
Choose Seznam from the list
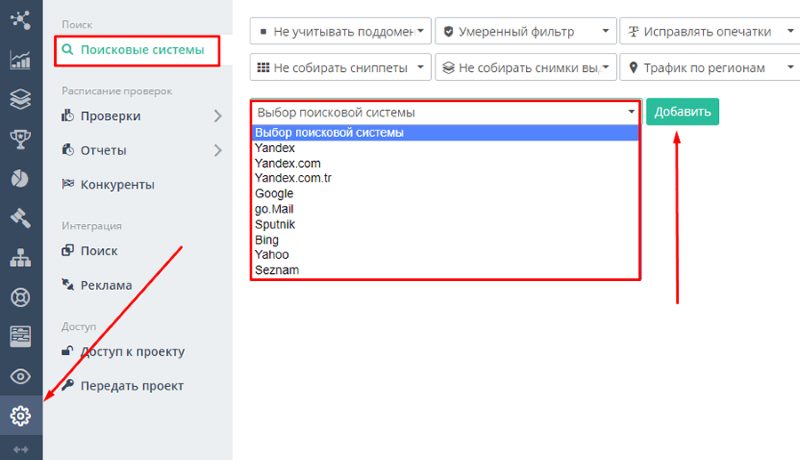[x=445, y=270]
